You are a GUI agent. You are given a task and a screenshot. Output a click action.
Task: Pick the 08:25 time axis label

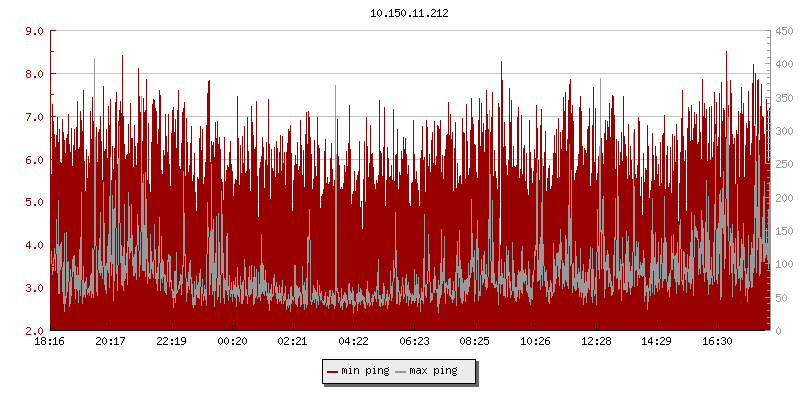click(x=474, y=342)
